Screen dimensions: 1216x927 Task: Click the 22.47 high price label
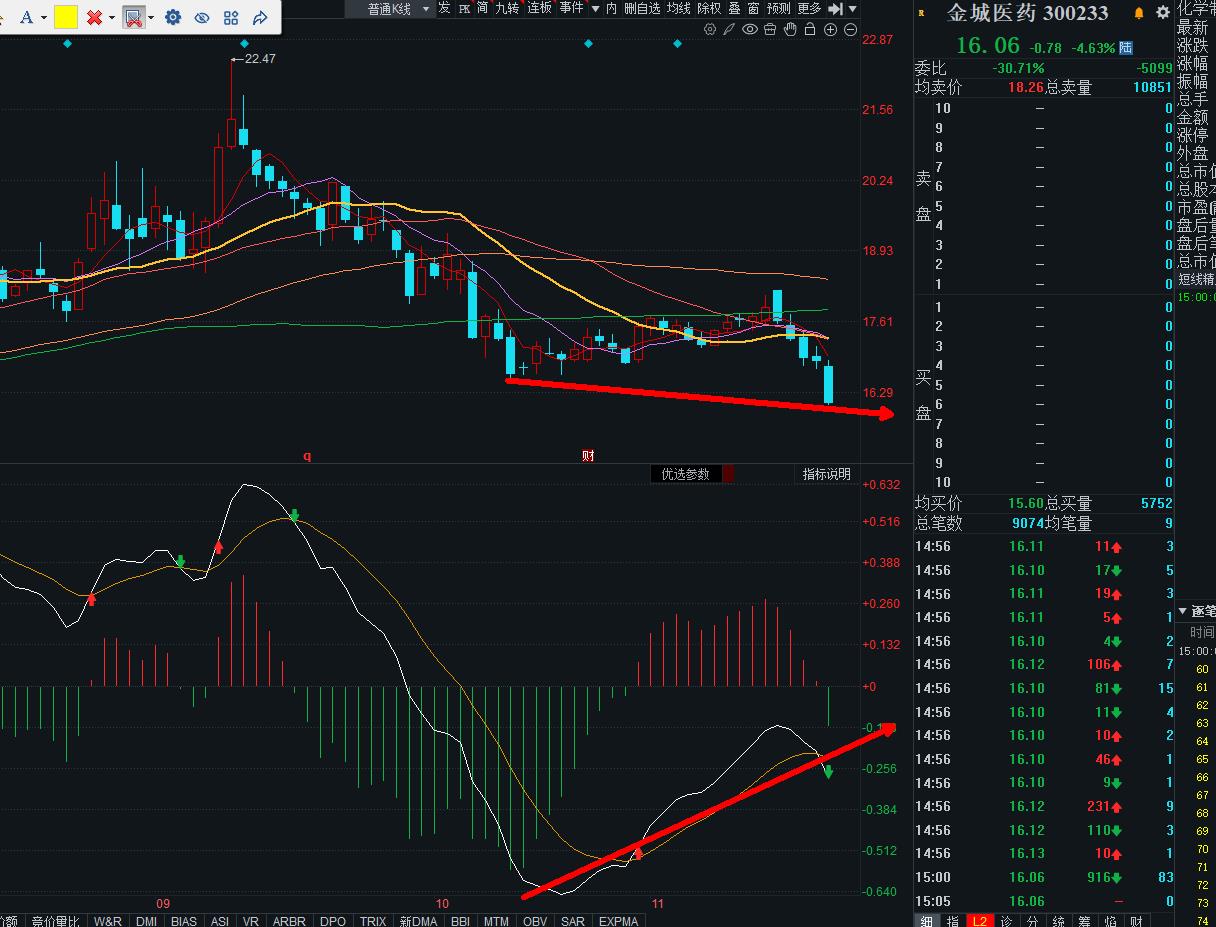[259, 59]
